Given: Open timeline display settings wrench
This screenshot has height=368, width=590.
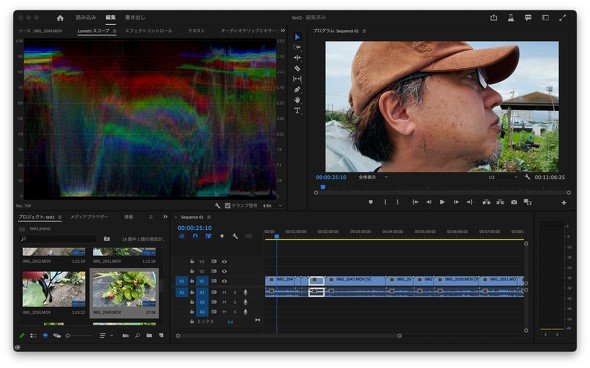Looking at the screenshot, I should (235, 236).
